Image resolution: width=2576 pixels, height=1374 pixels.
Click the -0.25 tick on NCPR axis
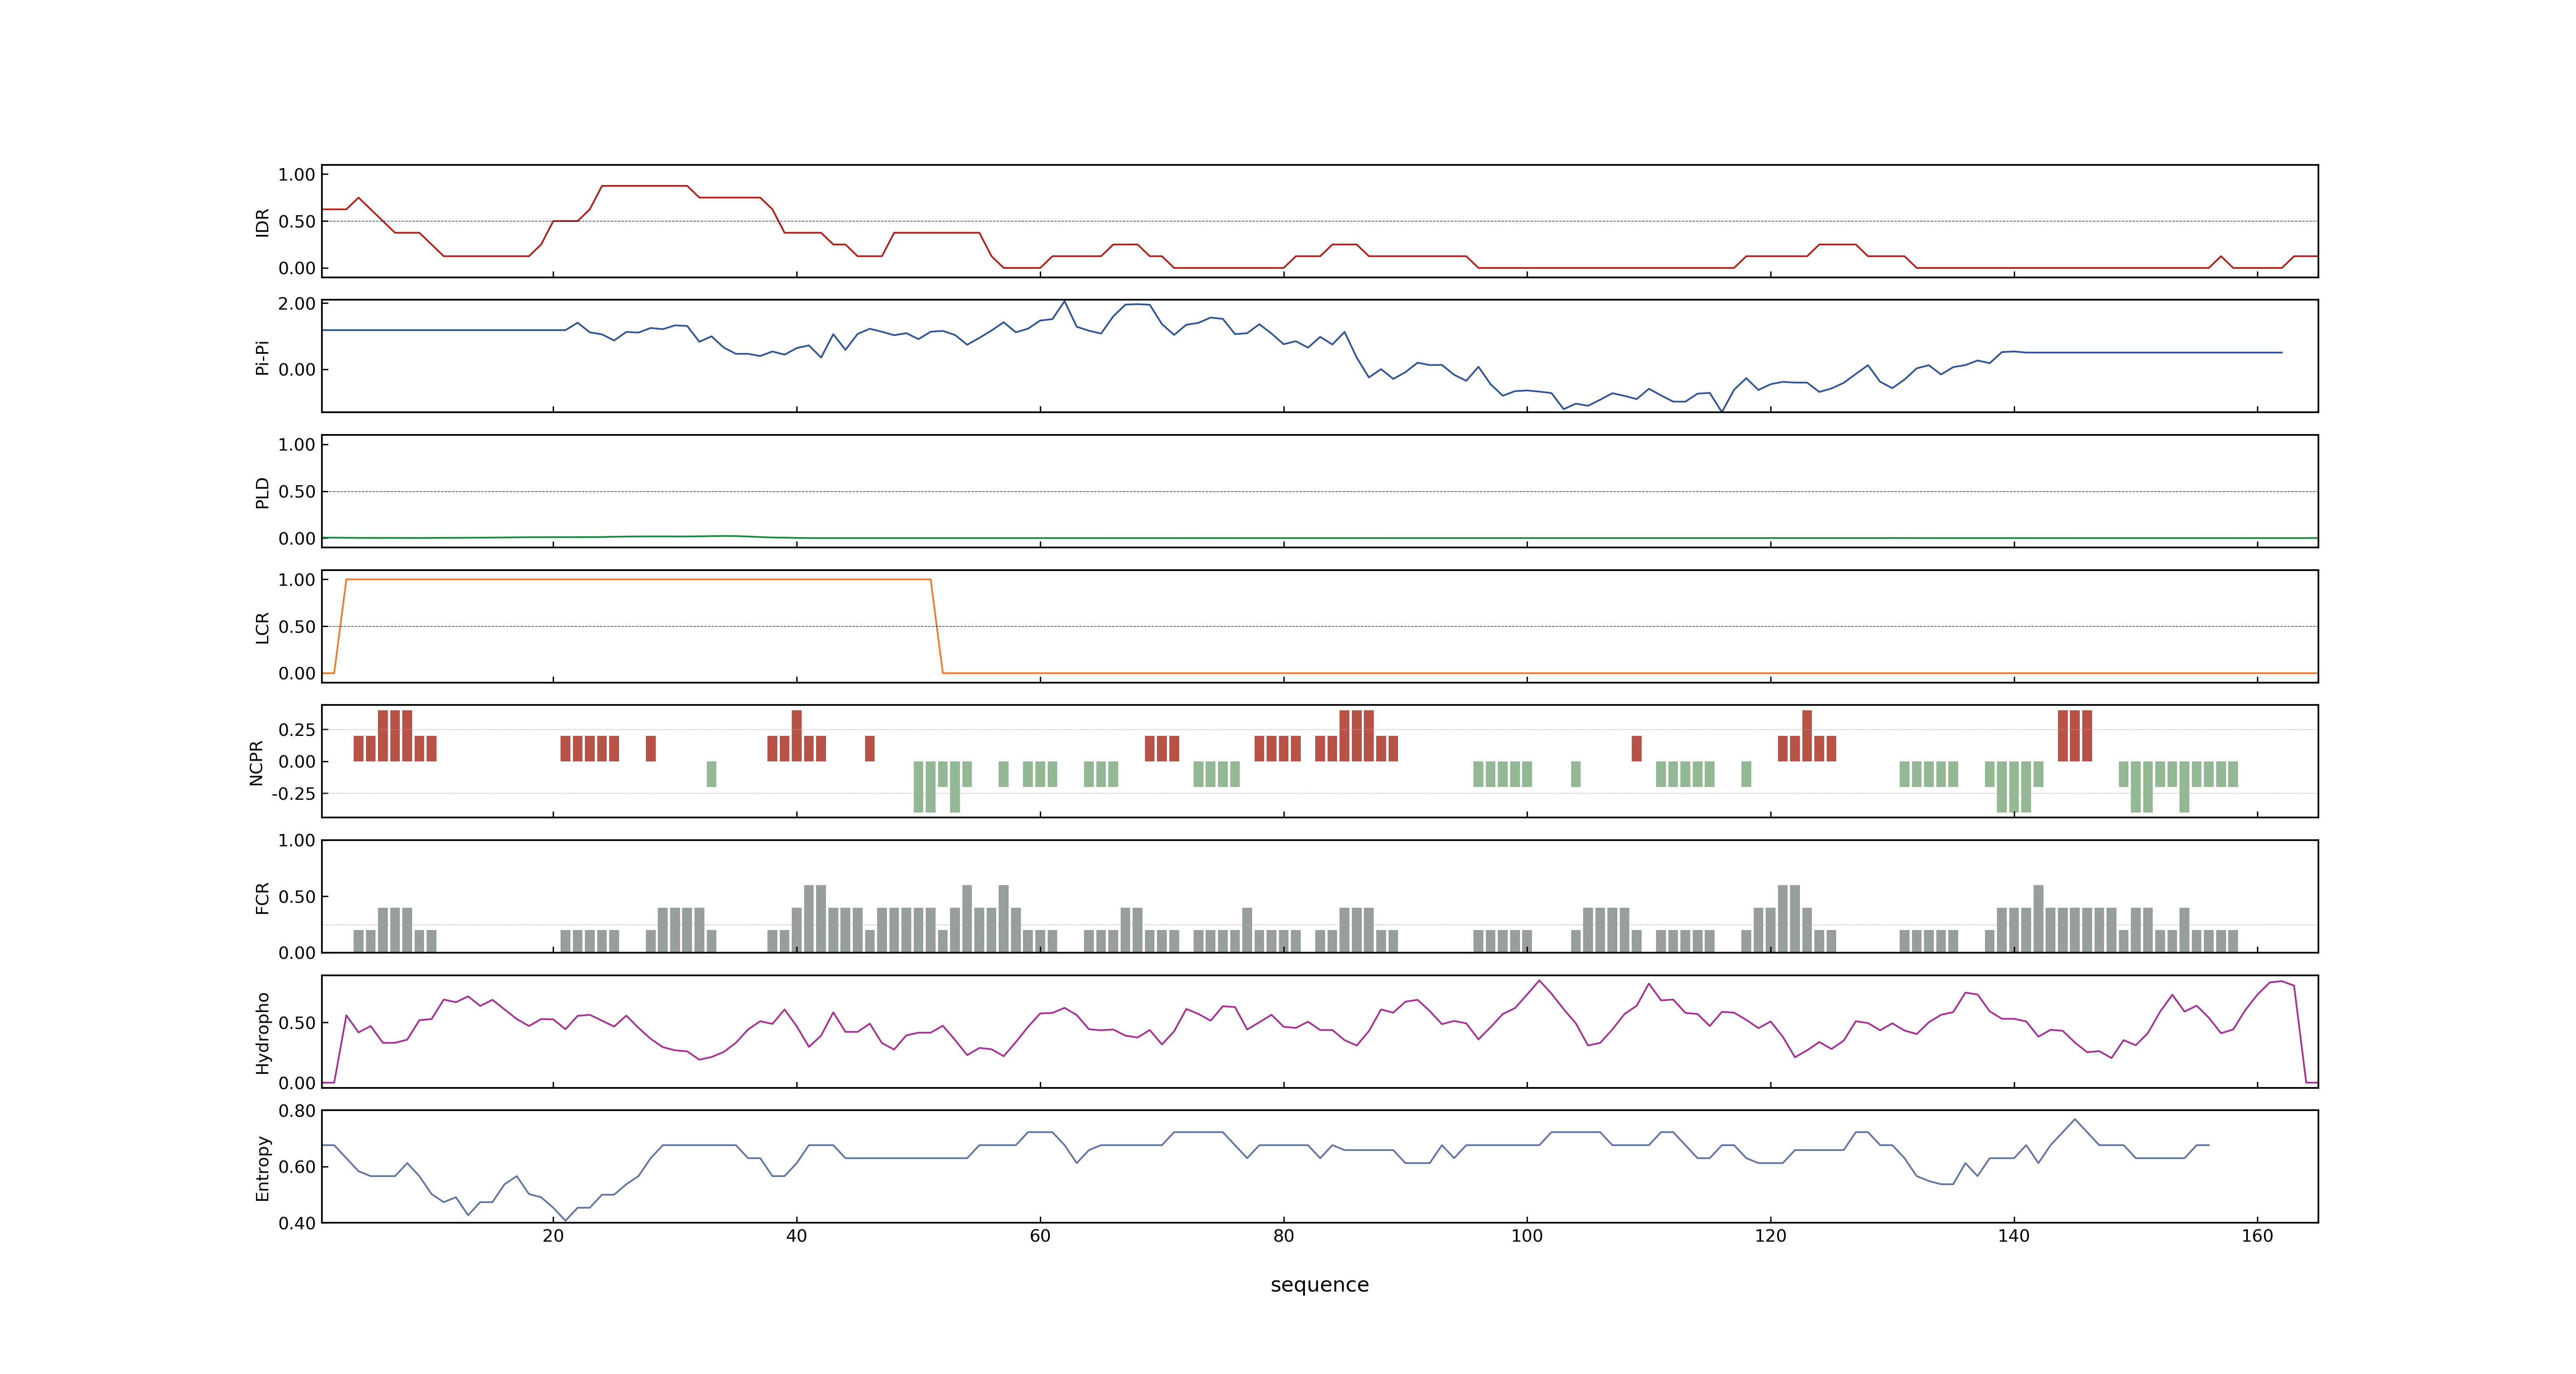pyautogui.click(x=293, y=793)
